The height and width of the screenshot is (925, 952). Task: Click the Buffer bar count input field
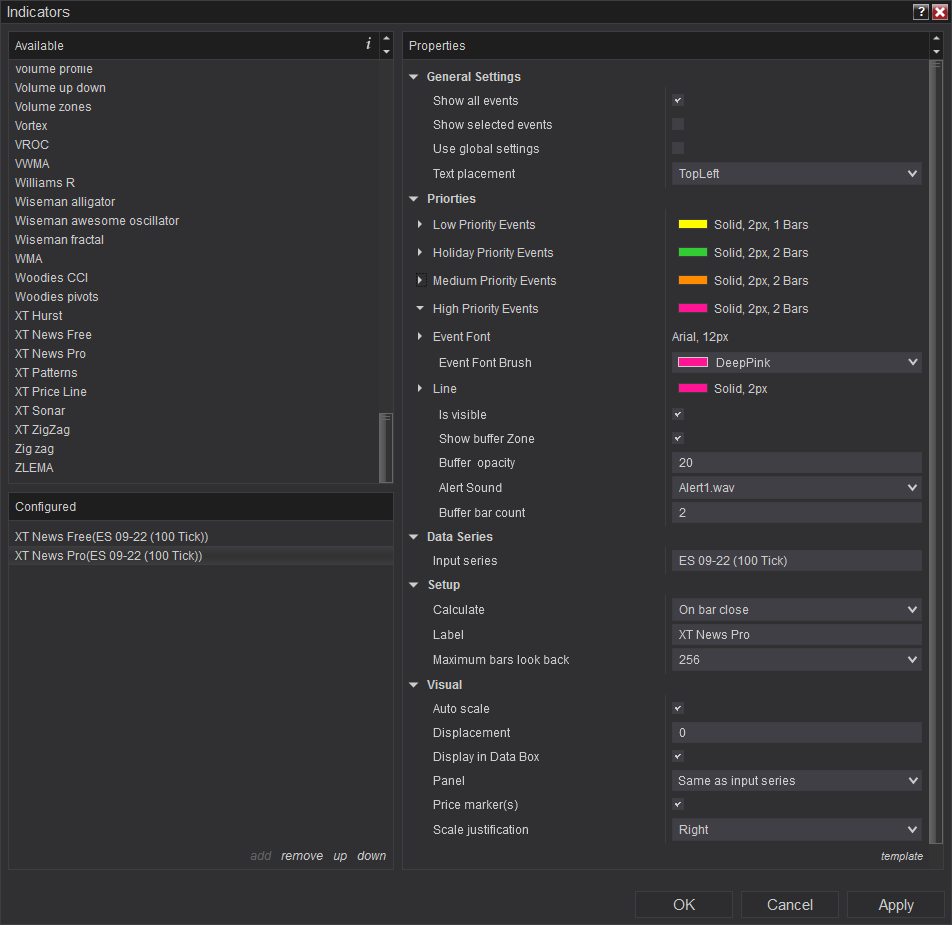pos(797,512)
